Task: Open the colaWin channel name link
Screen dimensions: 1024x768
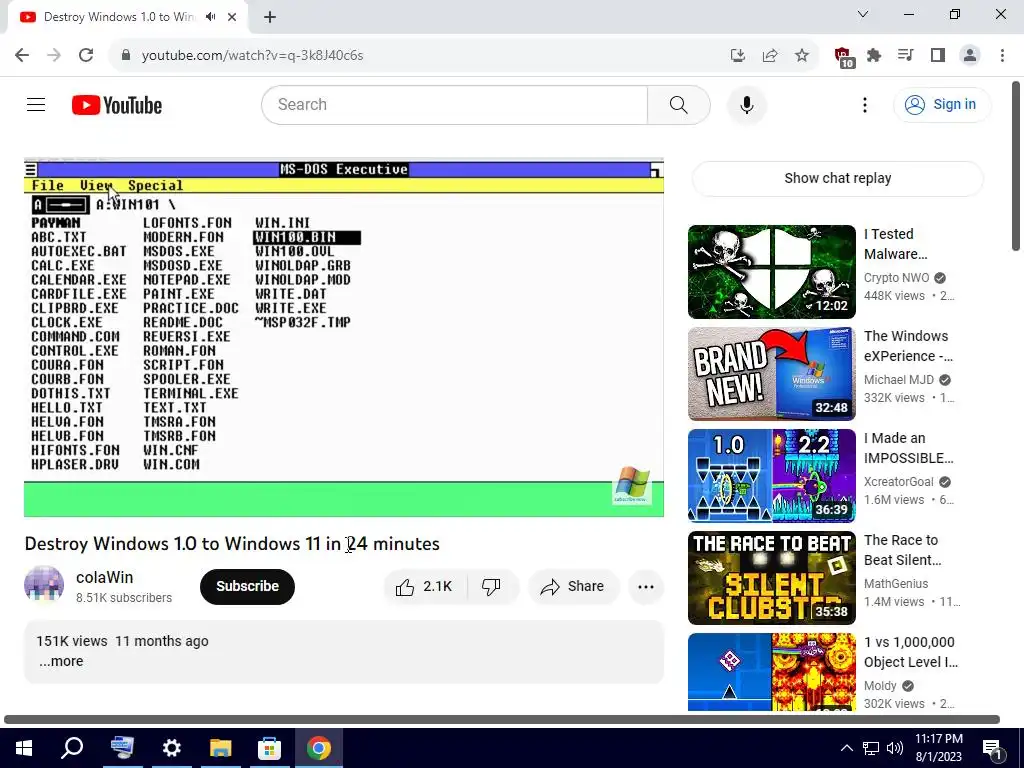Action: 104,577
